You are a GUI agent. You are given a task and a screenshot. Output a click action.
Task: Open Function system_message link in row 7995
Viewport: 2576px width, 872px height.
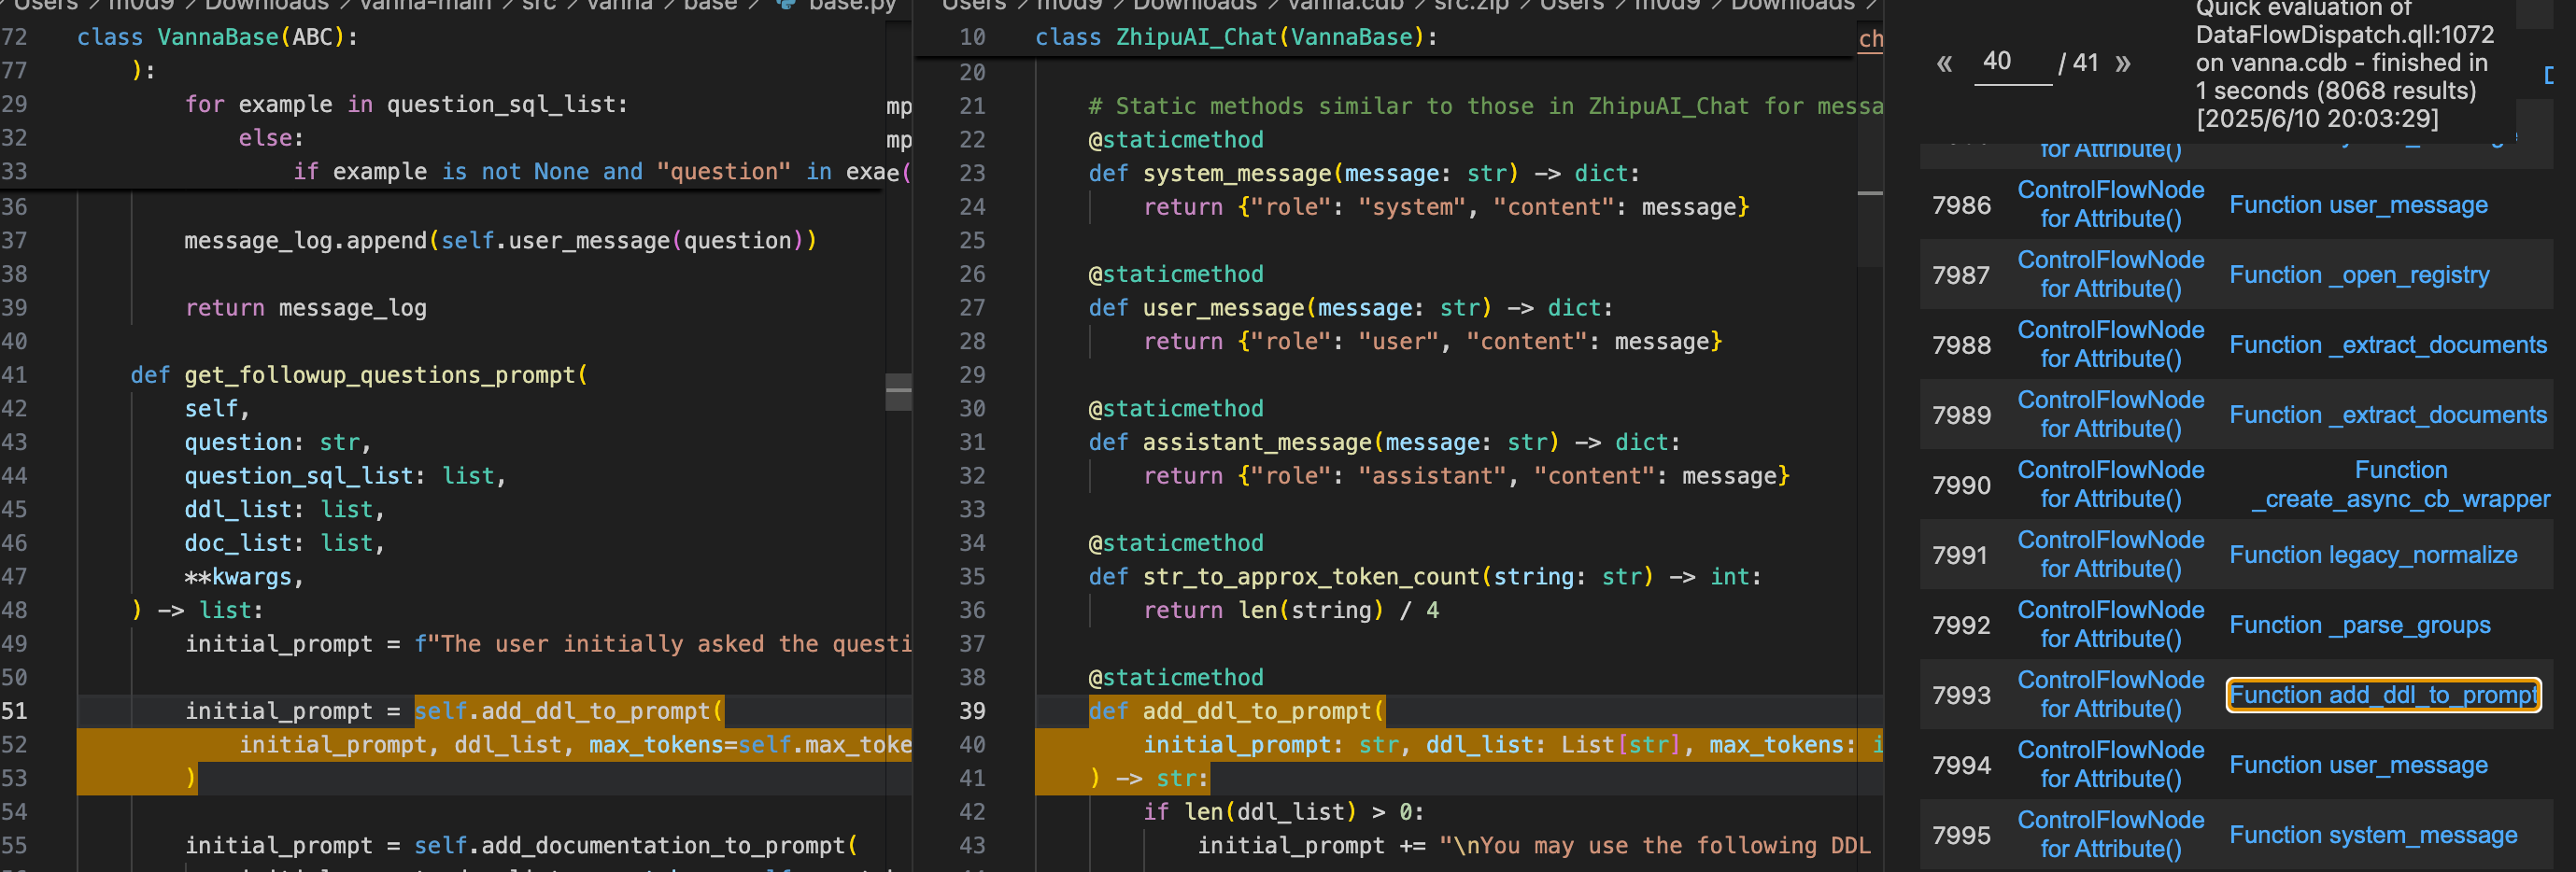click(x=2373, y=835)
